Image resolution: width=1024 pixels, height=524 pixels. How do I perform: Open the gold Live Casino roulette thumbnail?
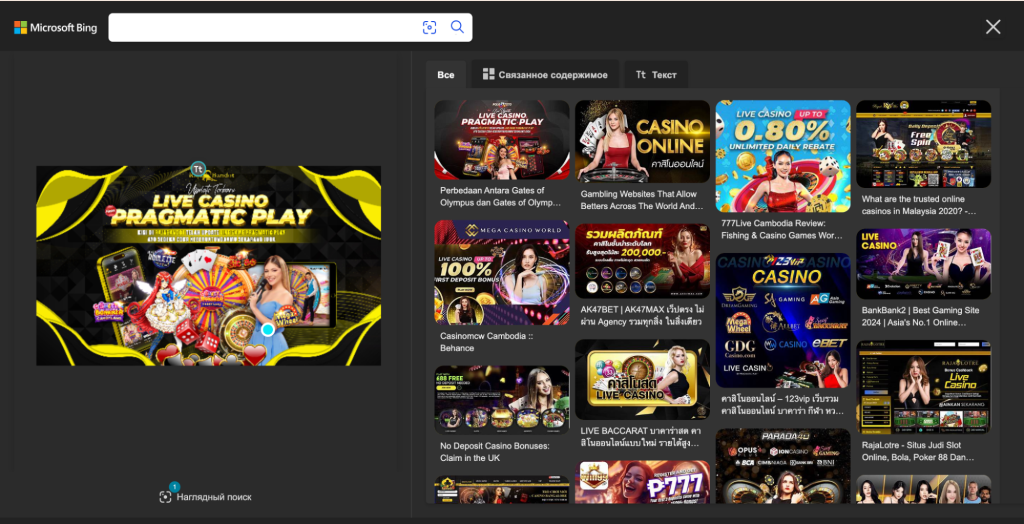[642, 379]
